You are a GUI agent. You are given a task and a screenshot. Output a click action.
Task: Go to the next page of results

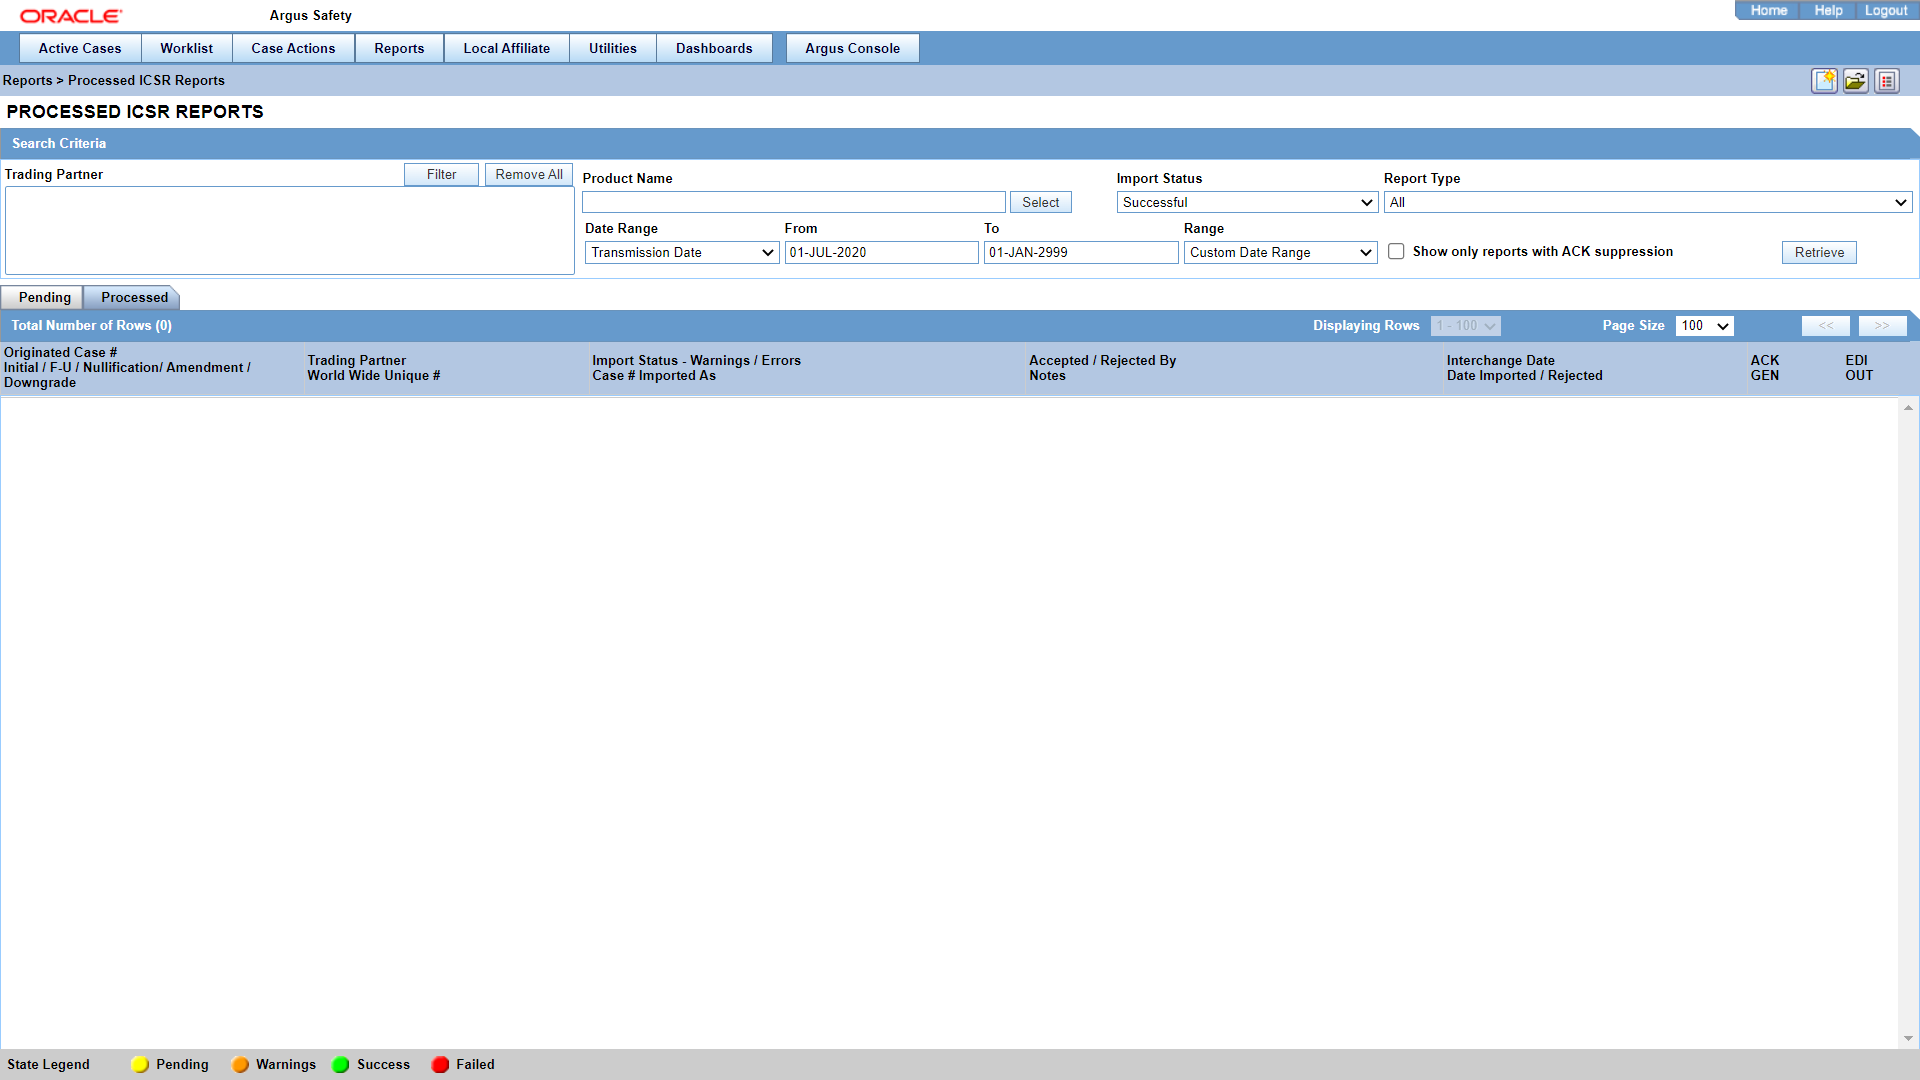tap(1882, 326)
